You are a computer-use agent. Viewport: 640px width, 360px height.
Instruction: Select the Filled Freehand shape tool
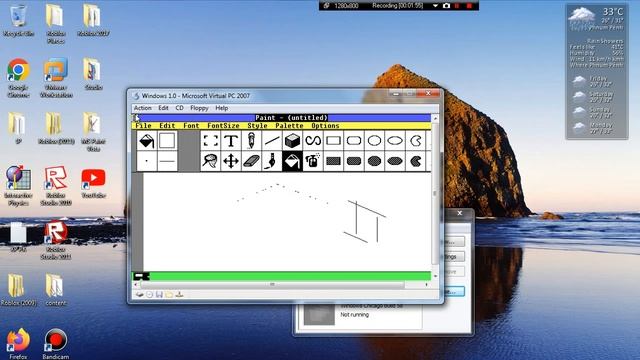tap(416, 161)
